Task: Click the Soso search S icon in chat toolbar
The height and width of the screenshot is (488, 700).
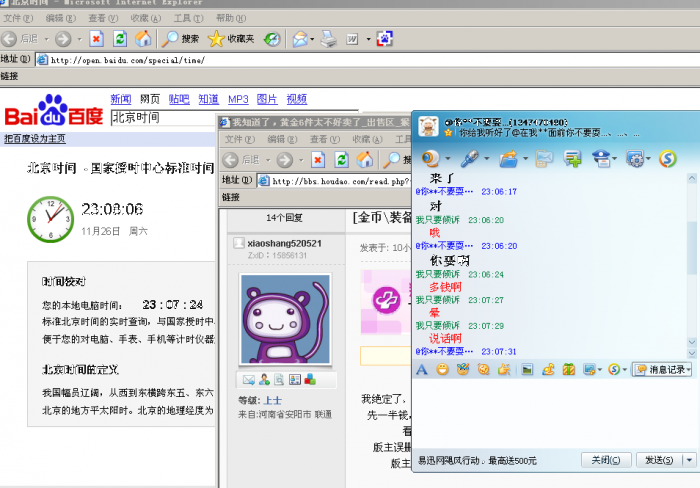Action: pyautogui.click(x=614, y=369)
